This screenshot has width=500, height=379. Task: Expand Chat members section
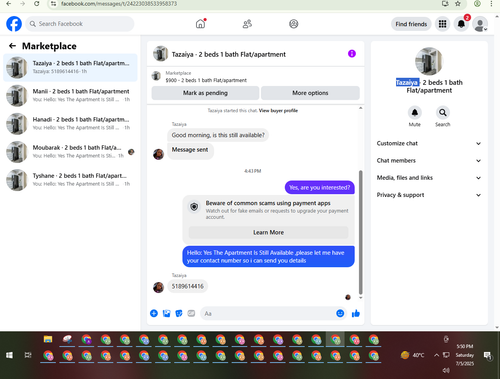(x=429, y=161)
